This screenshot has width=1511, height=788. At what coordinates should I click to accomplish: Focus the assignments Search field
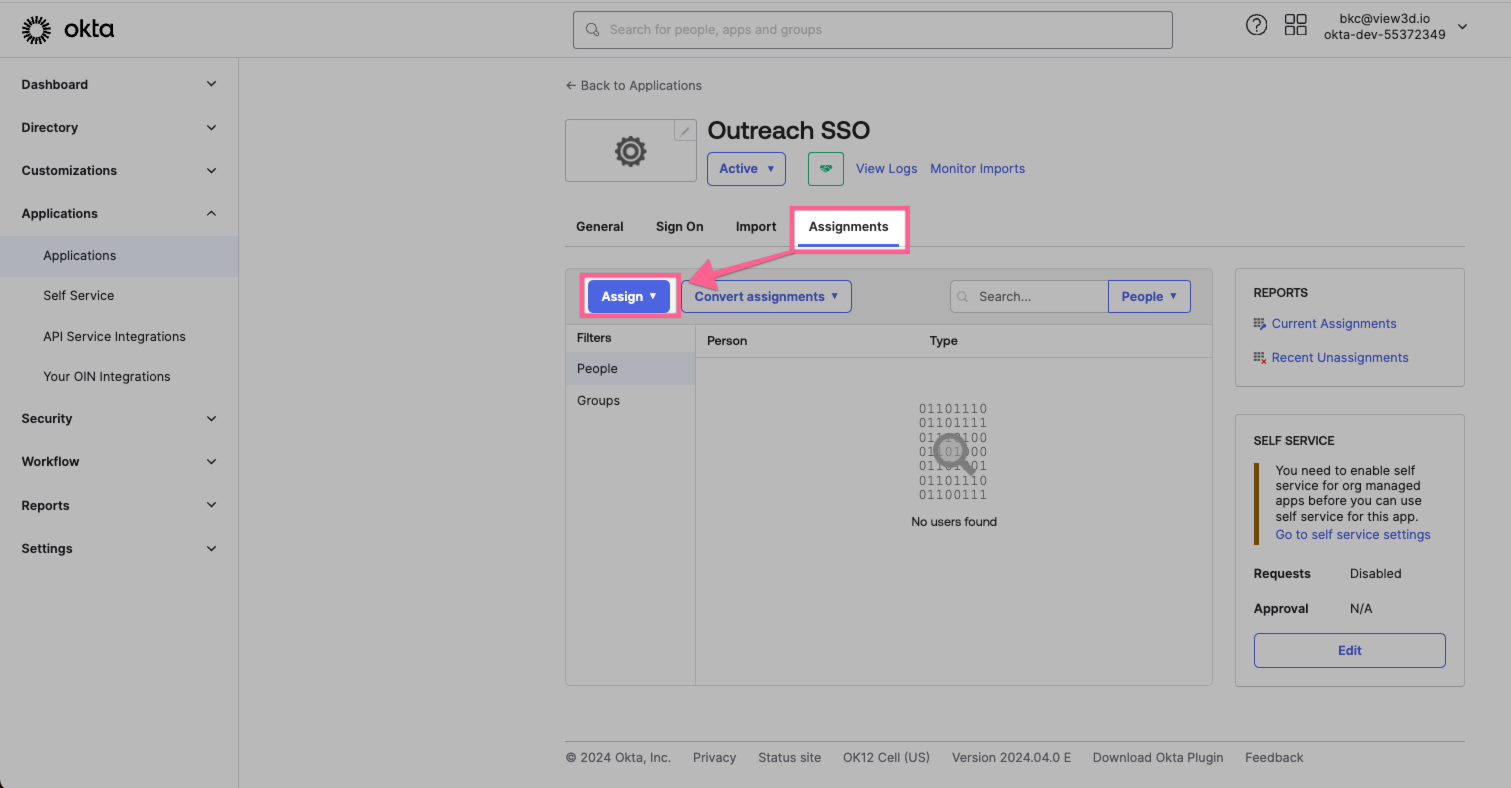coord(1029,297)
